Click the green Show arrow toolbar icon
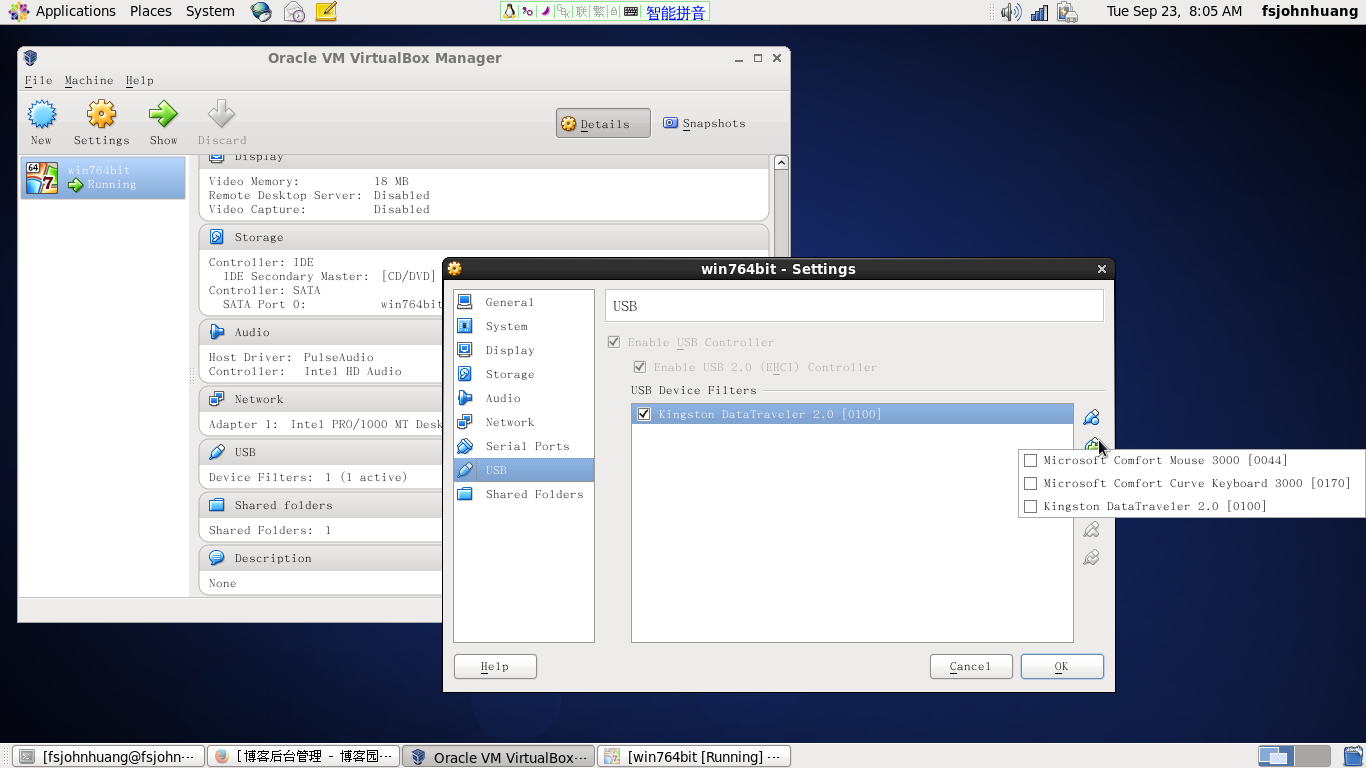Viewport: 1366px width, 768px height. [x=163, y=123]
